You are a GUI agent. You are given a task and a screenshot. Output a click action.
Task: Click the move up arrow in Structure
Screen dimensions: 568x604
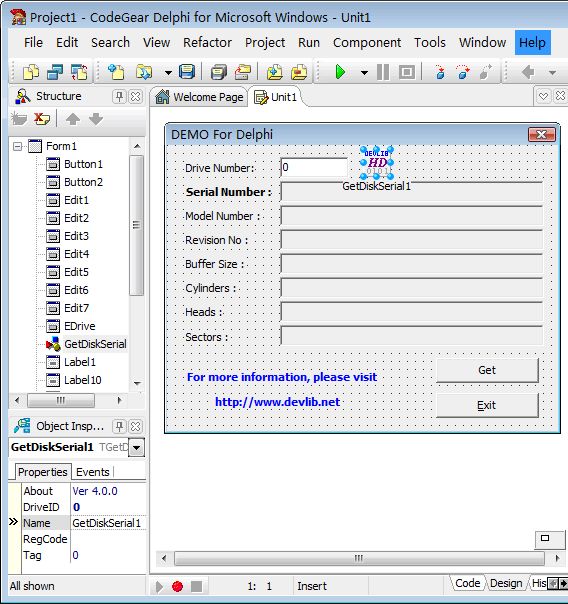pyautogui.click(x=73, y=119)
